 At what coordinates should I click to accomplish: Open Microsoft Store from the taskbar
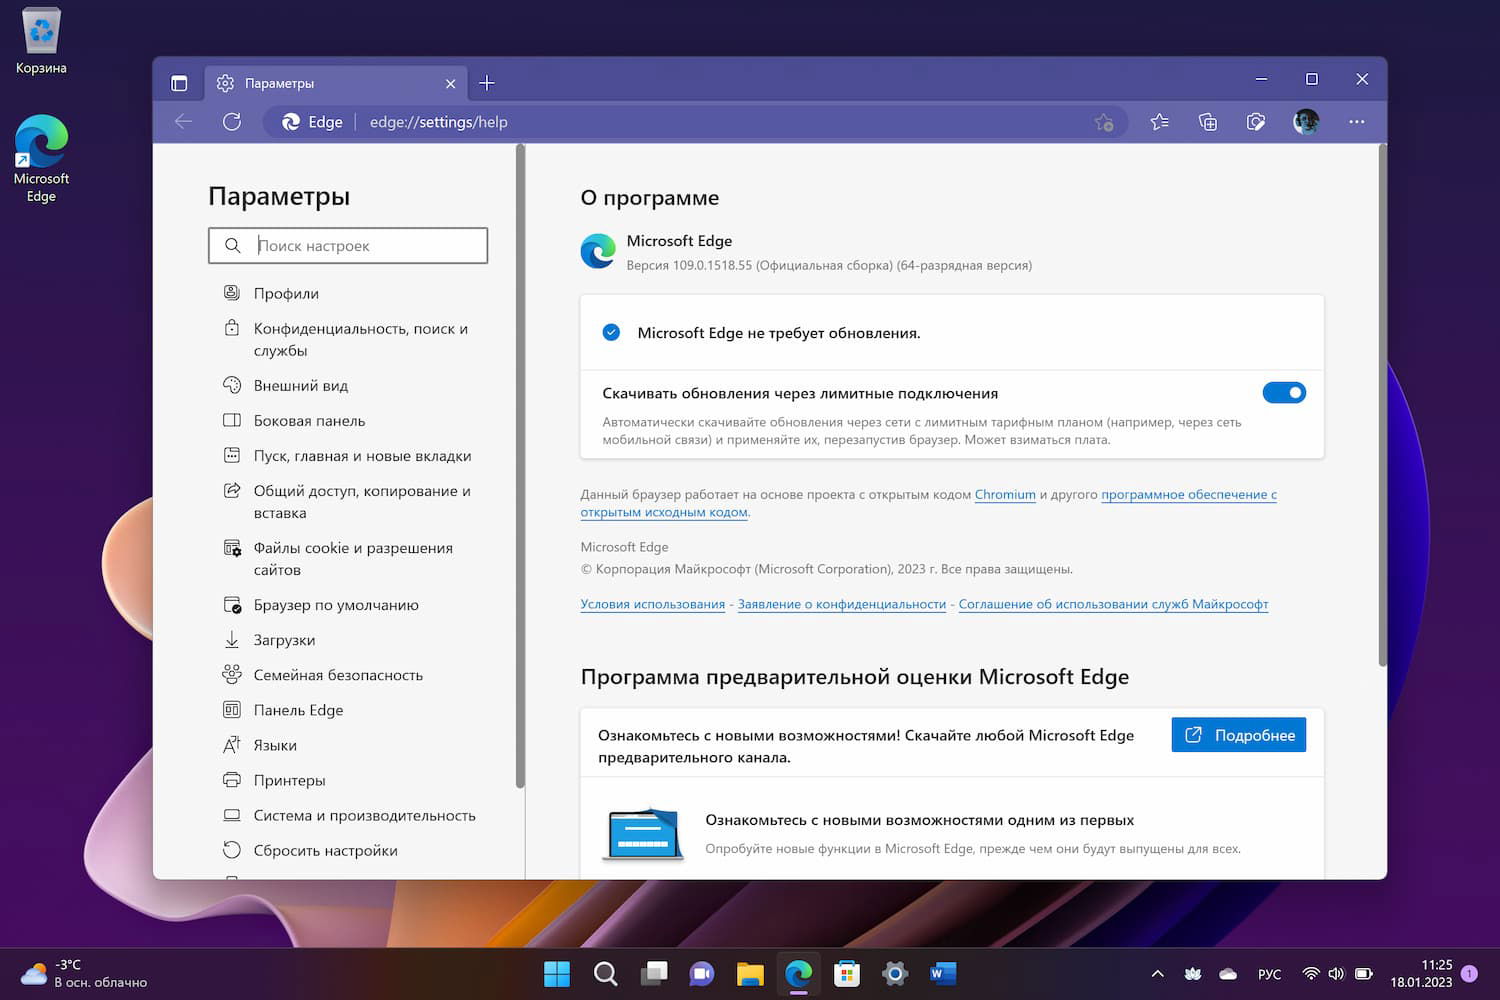847,973
